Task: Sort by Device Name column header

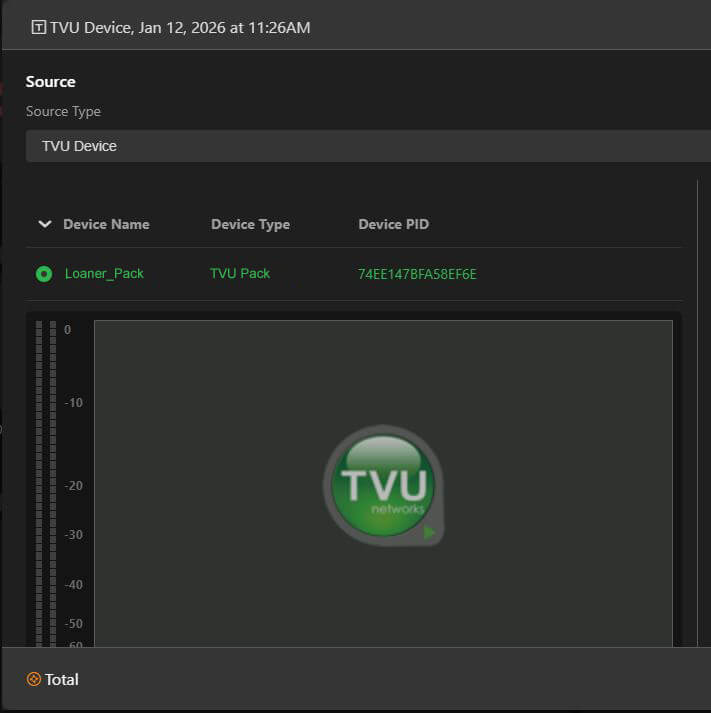Action: [x=106, y=224]
